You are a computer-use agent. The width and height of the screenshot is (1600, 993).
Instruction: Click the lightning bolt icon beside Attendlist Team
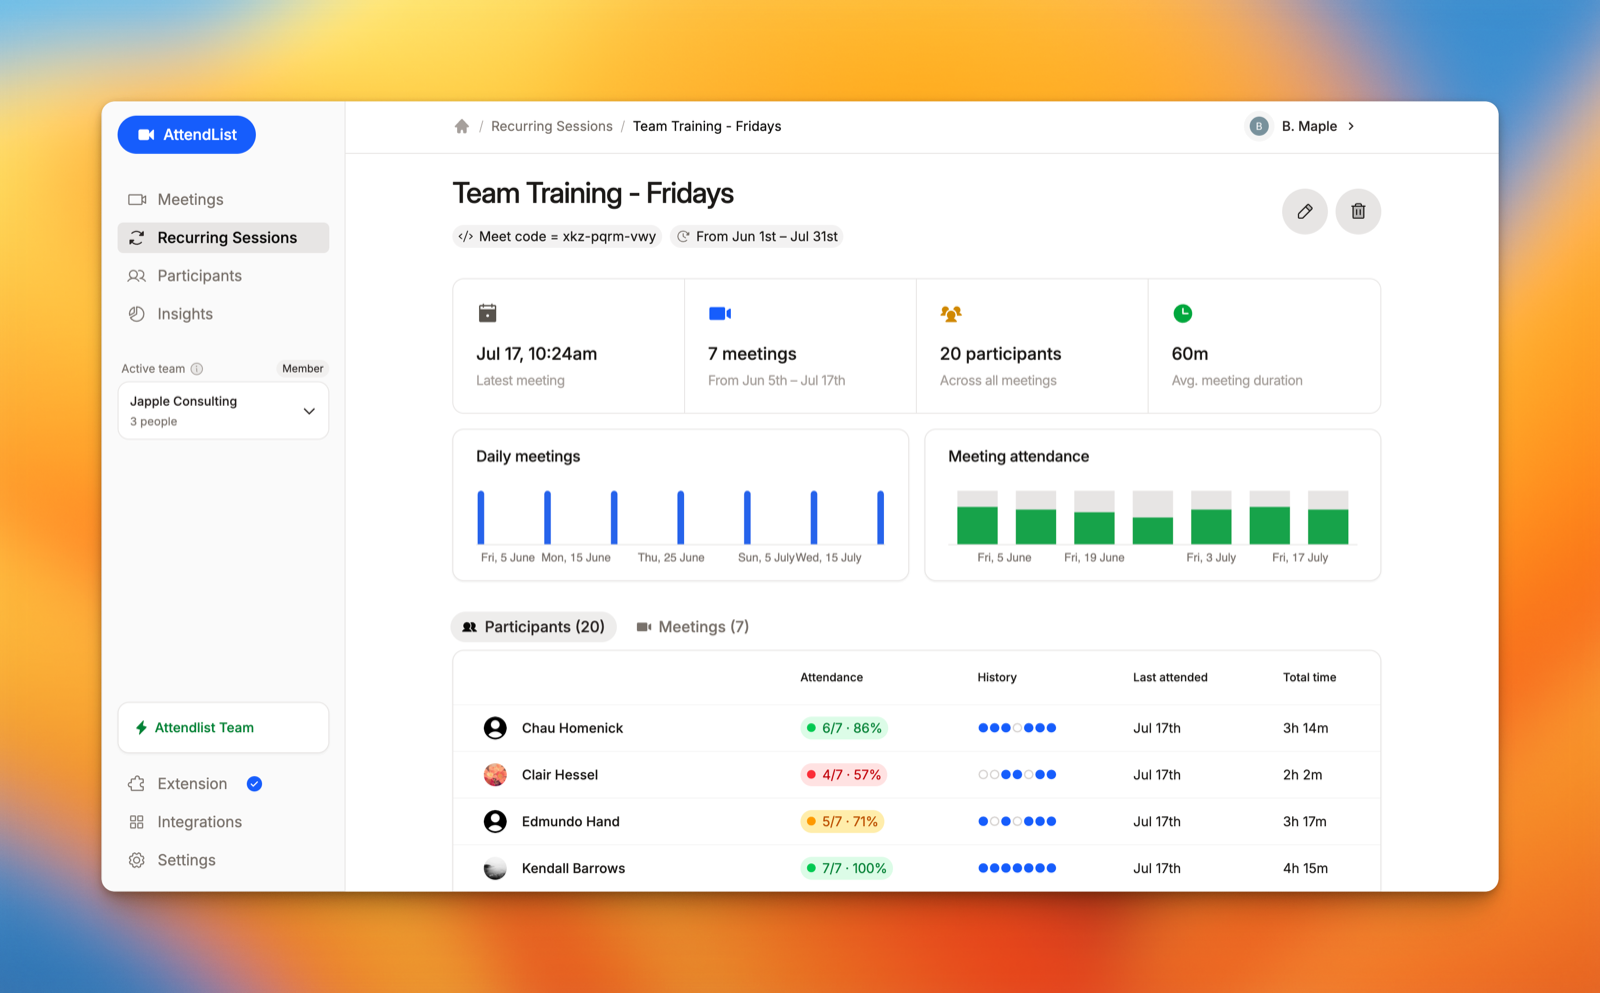point(141,727)
